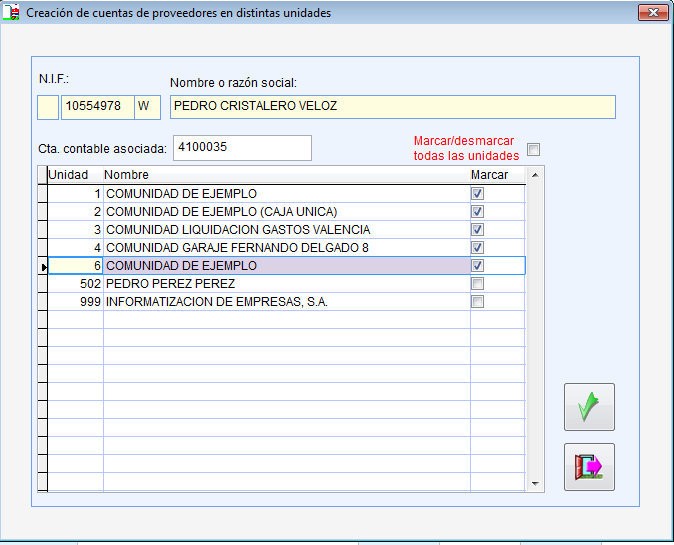
Task: Uncheck Marcar for unit 6 COMUNIDAD DE EJEMPLO
Action: (x=477, y=266)
